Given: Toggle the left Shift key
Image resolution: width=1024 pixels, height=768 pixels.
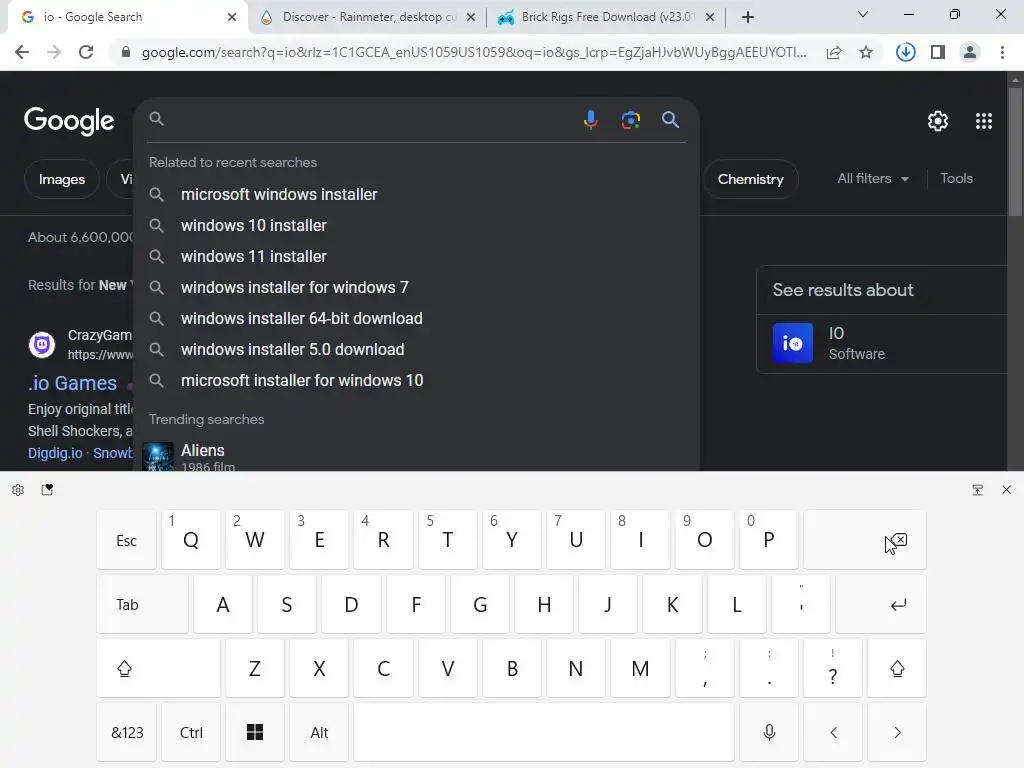Looking at the screenshot, I should (x=159, y=668).
